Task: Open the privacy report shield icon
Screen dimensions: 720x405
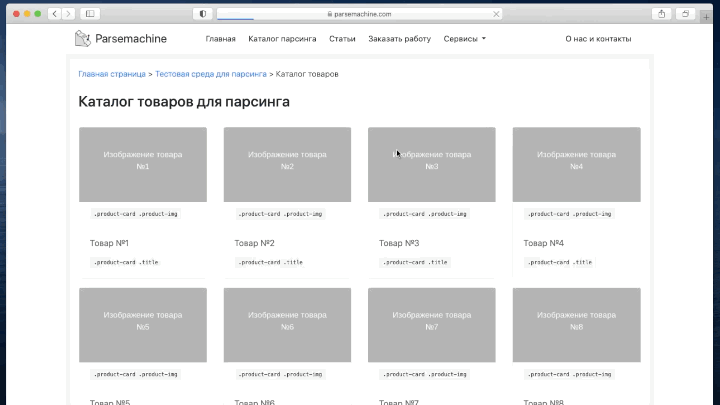Action: tap(202, 14)
